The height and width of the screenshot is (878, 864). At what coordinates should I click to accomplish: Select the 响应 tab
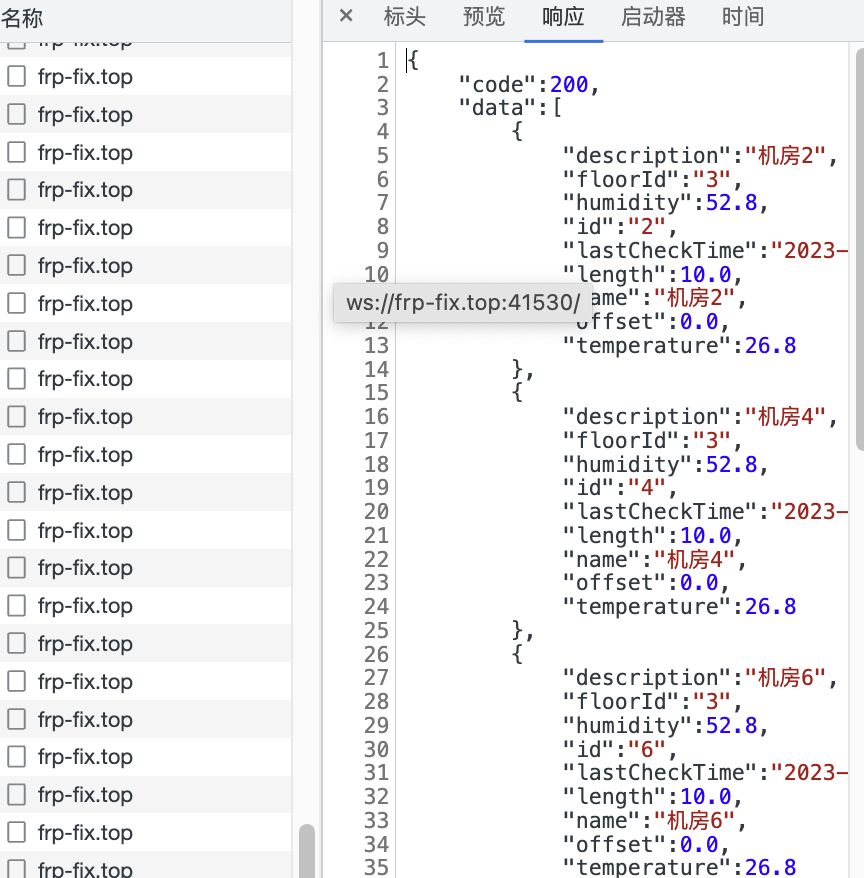click(563, 16)
